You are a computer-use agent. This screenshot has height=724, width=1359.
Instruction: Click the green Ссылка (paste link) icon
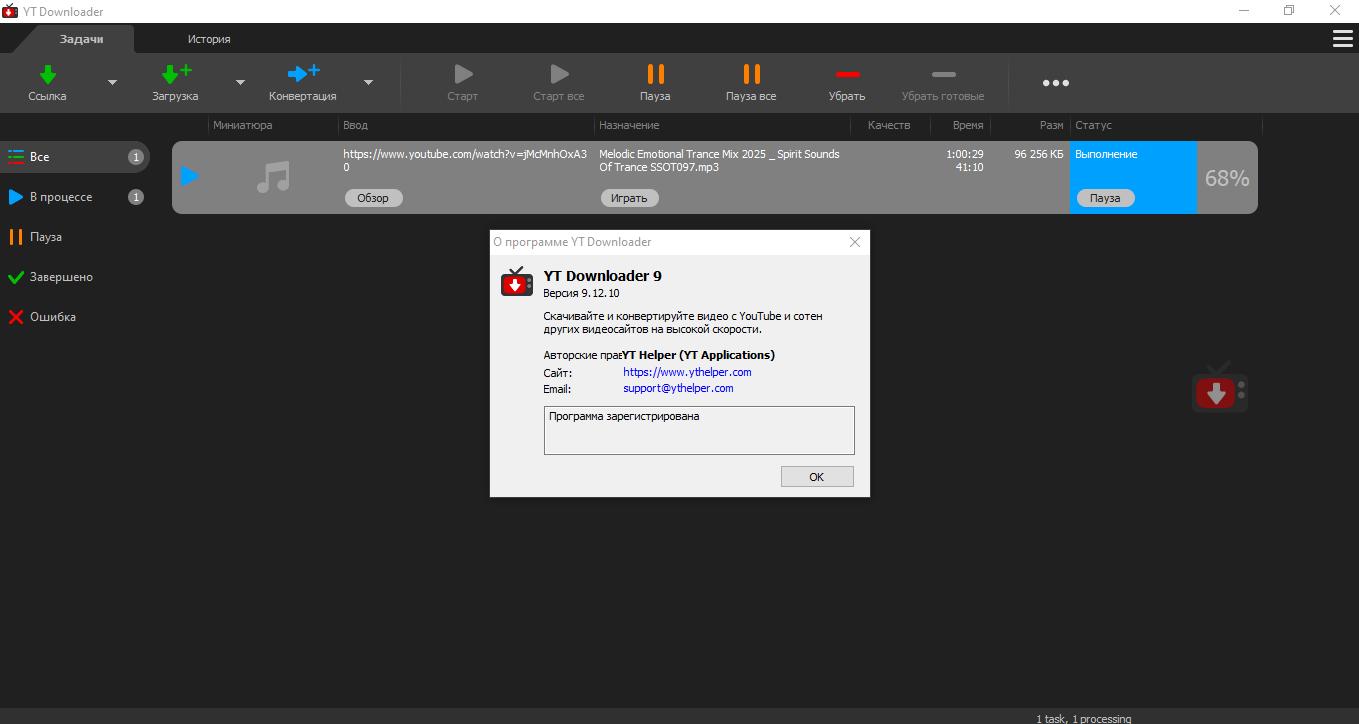point(47,75)
